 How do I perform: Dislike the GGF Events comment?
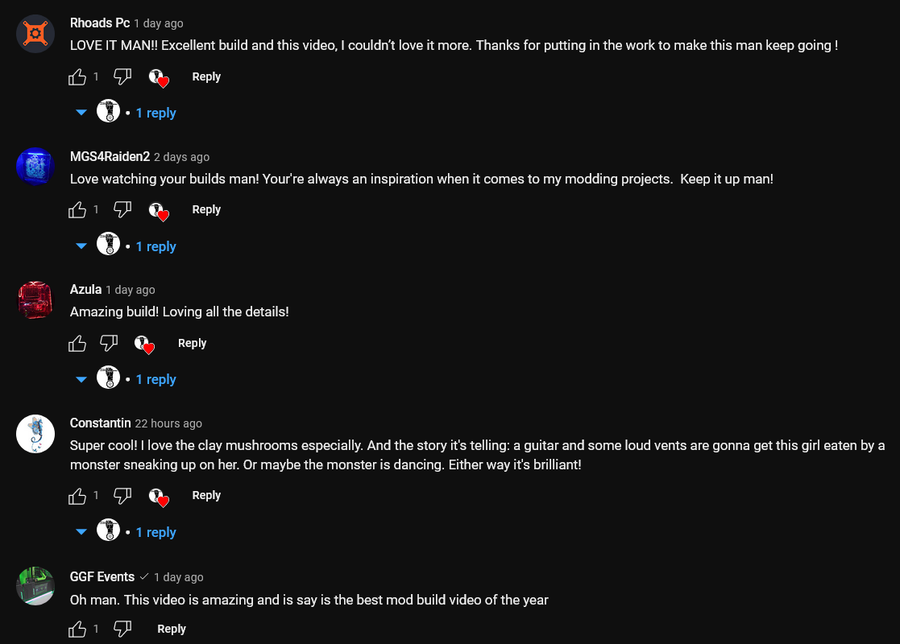pos(122,629)
